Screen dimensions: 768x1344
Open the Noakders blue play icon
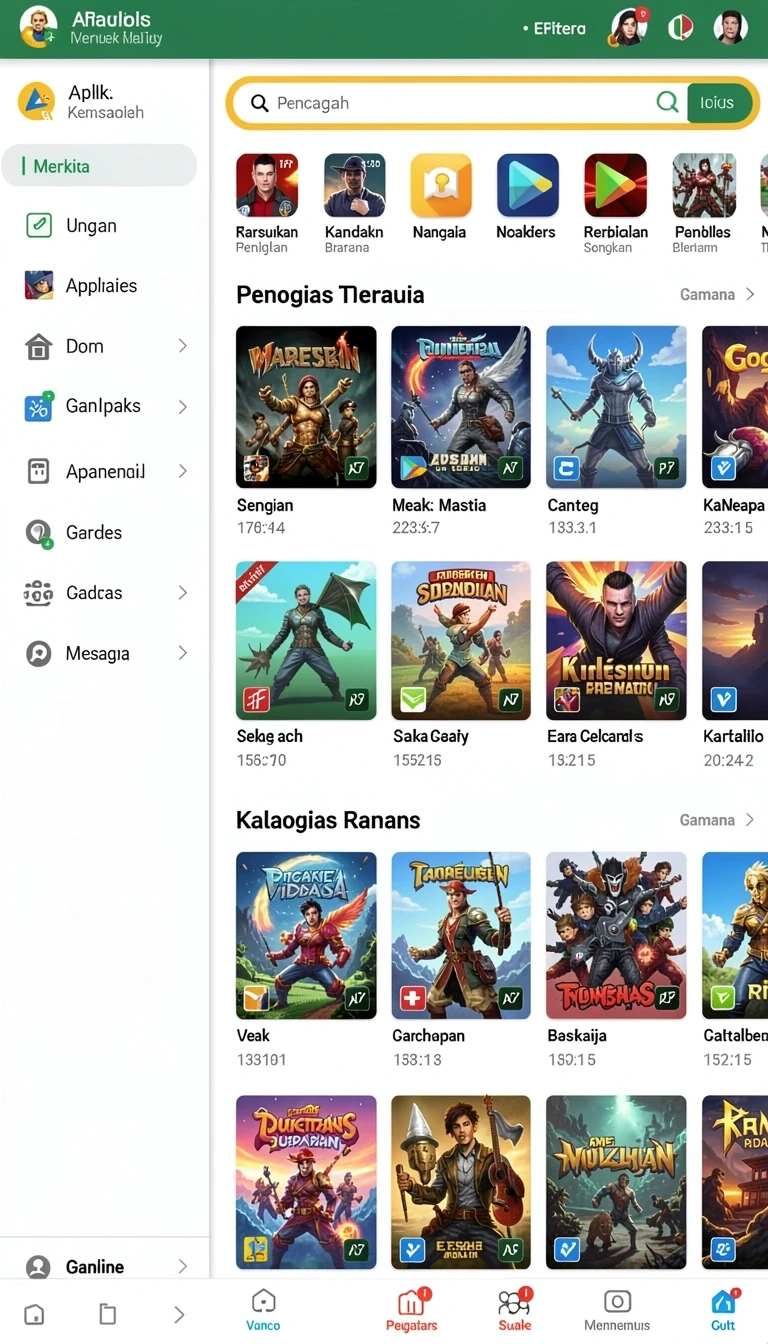pos(528,185)
